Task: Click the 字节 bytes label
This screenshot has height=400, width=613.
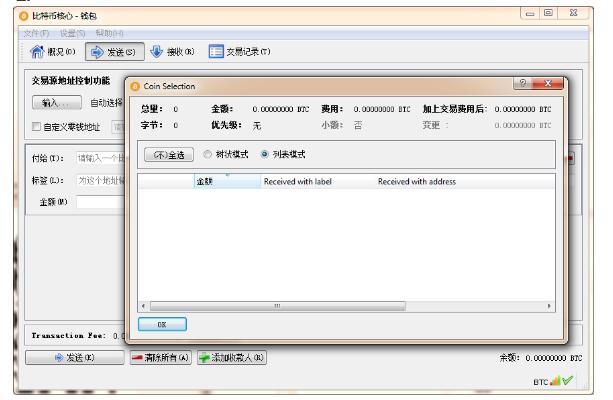Action: coord(152,125)
